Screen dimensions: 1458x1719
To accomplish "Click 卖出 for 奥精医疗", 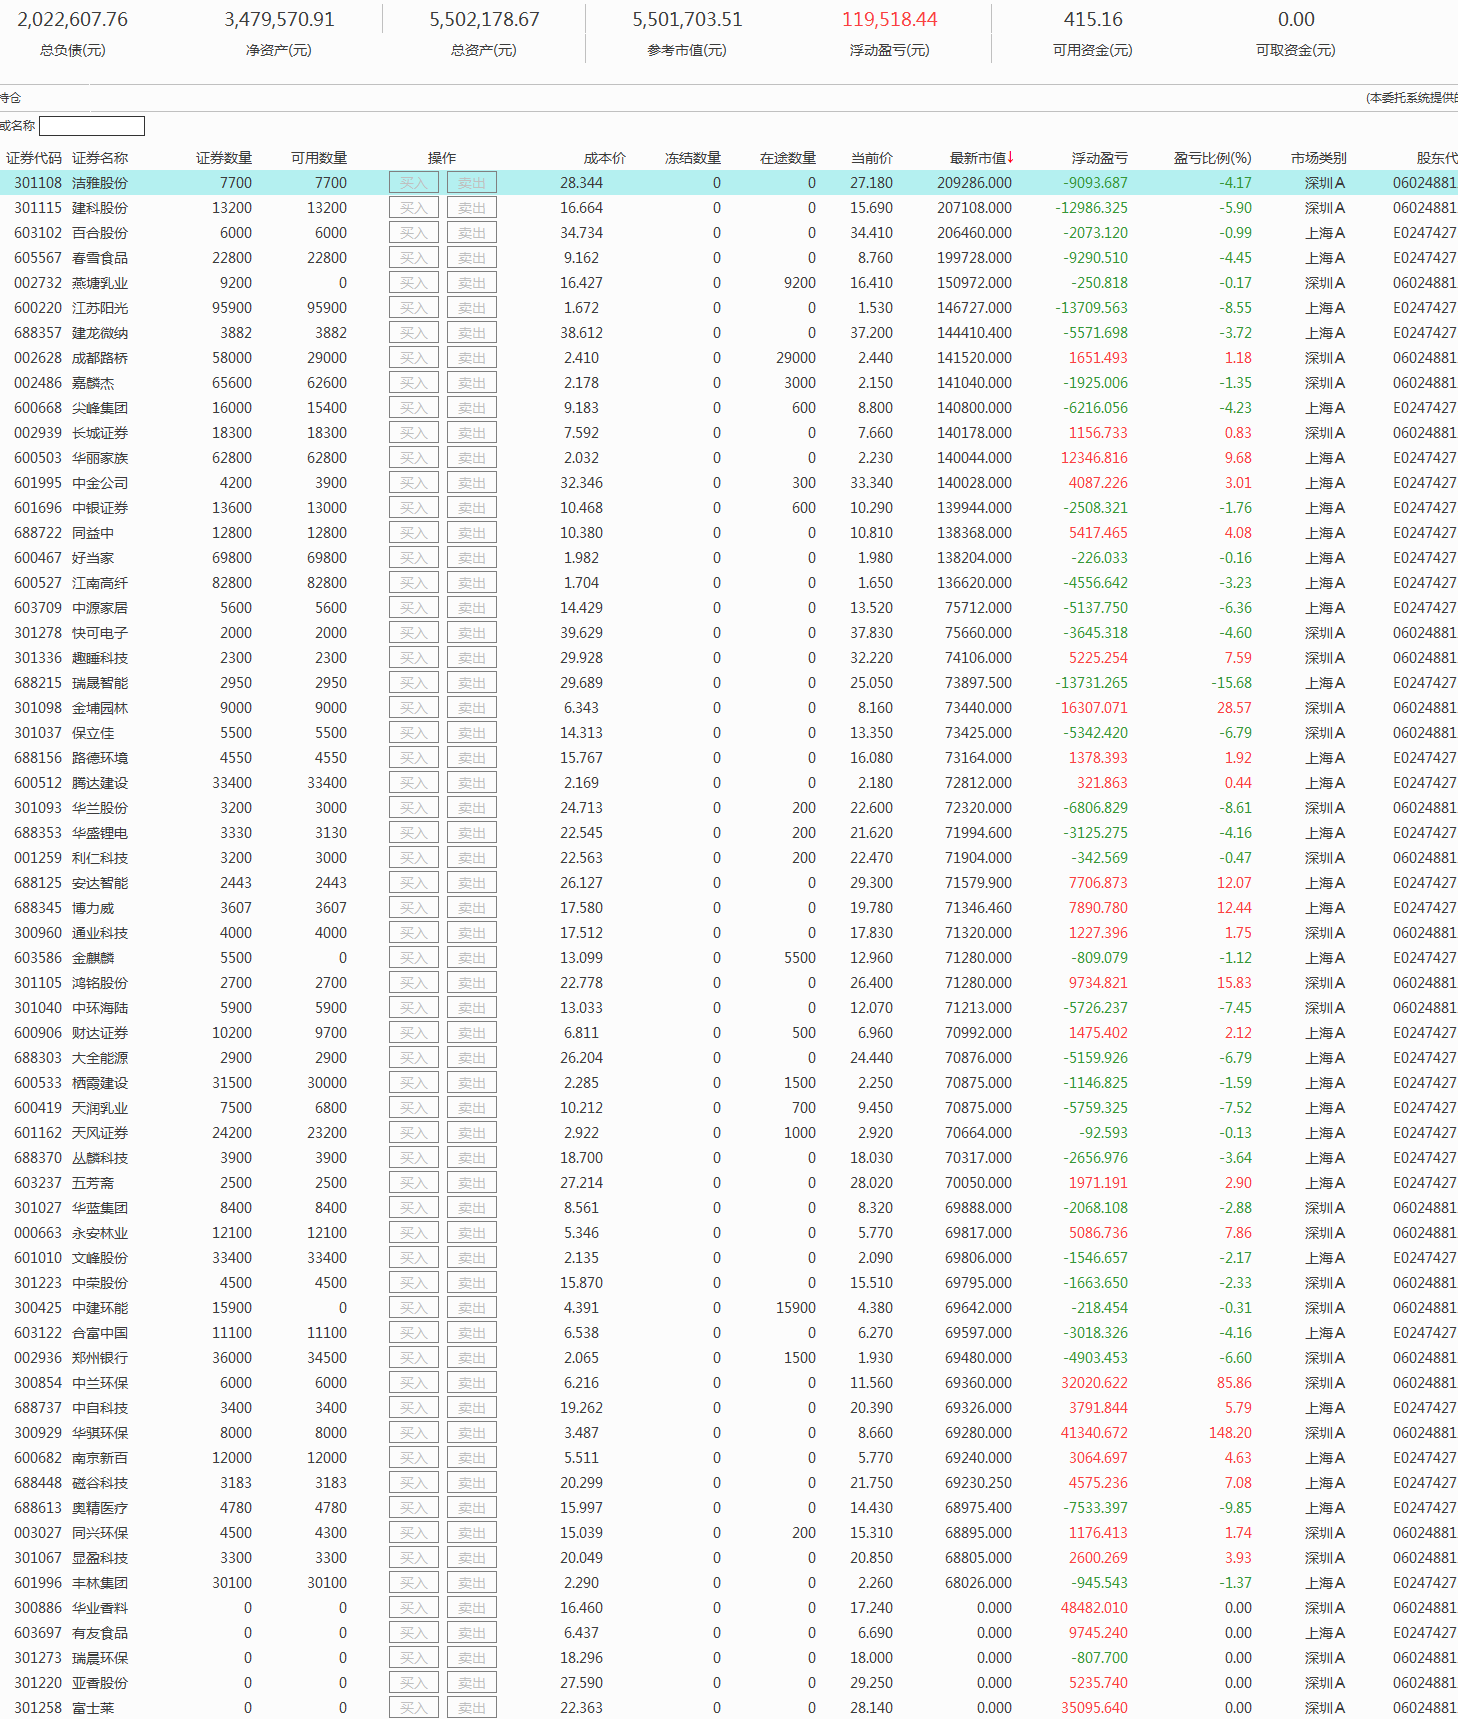I will point(472,1508).
